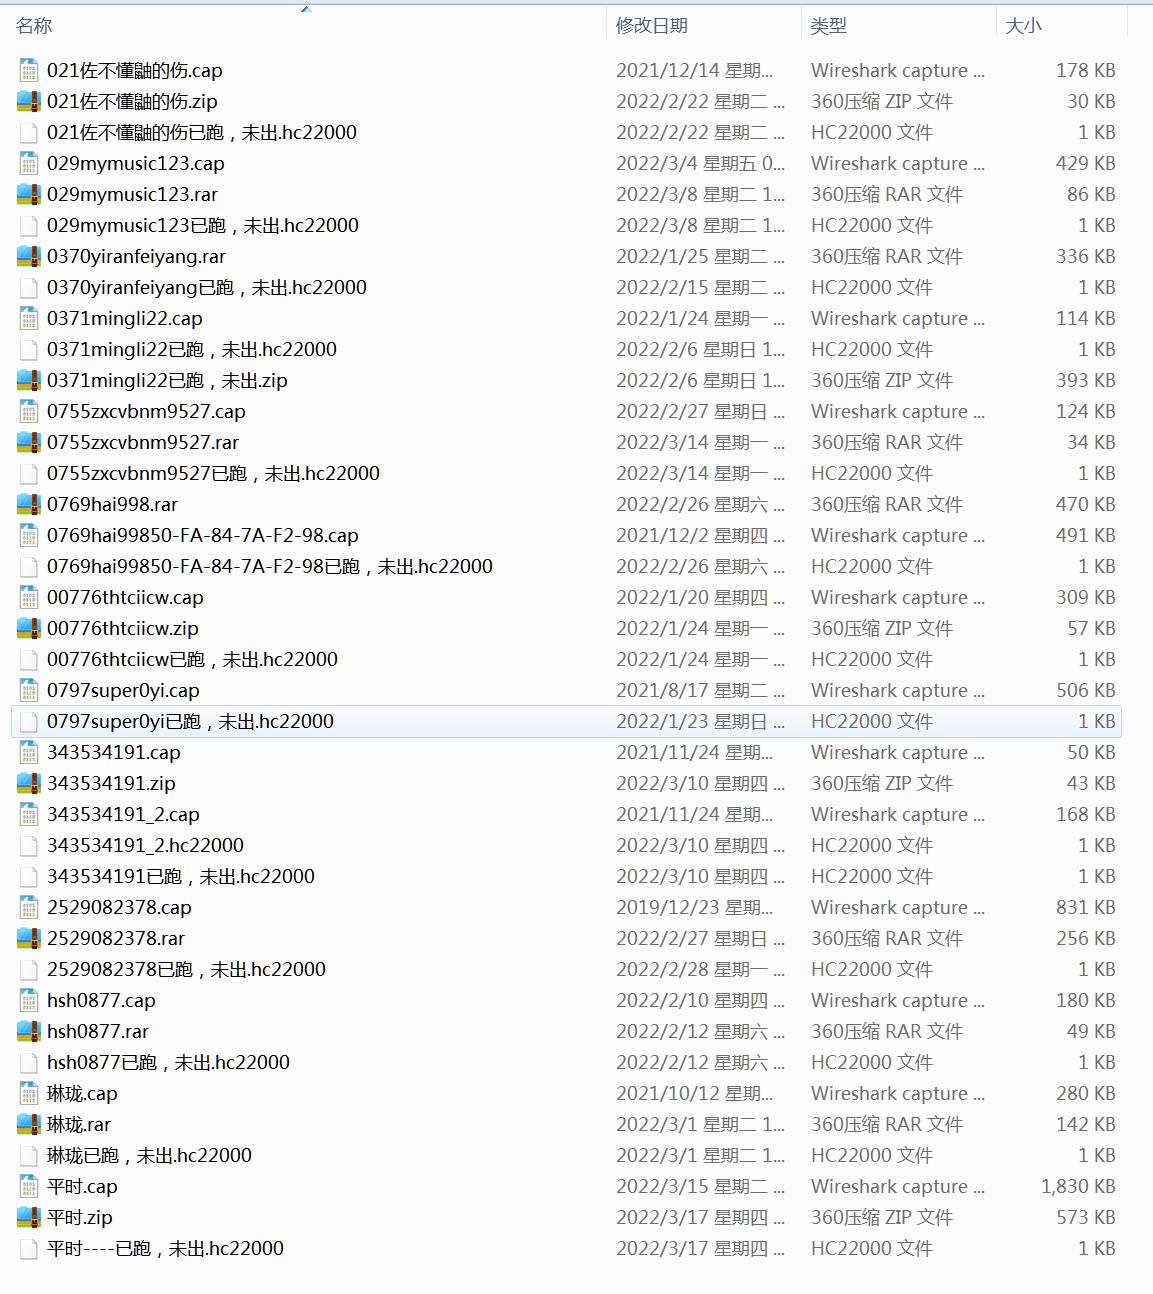1153x1294 pixels.
Task: Click the 2021/12/2 date of 0769hai99850-FA-84-7A-F2-98.cap
Action: (700, 535)
